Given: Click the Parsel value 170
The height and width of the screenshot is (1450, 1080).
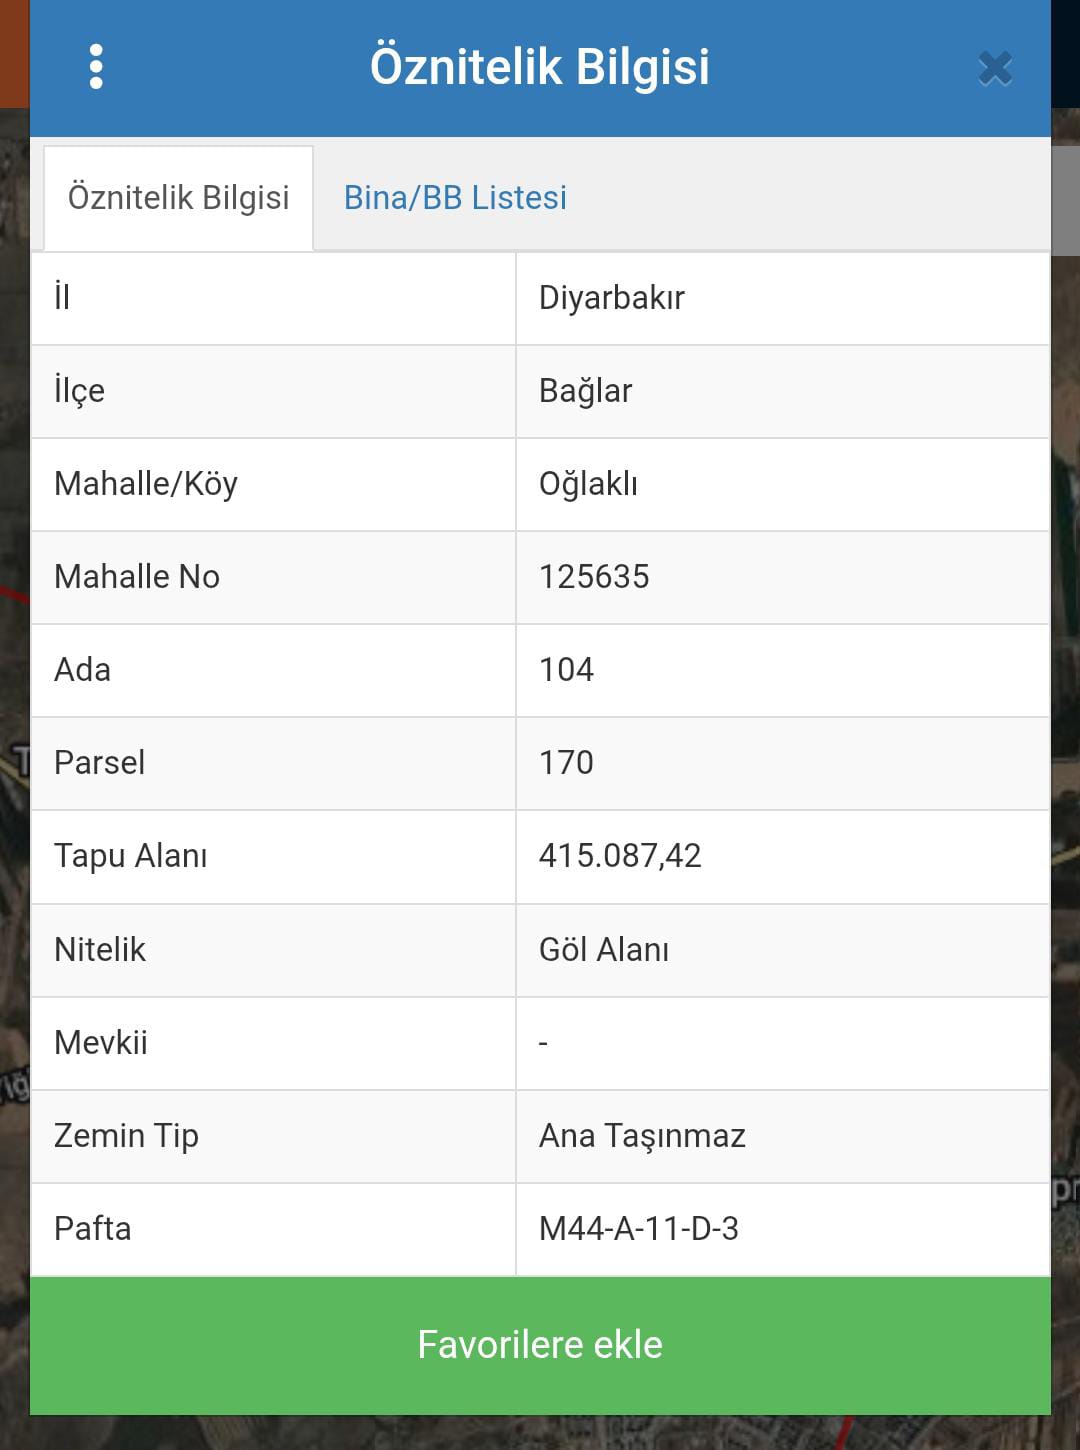Looking at the screenshot, I should click(x=566, y=763).
